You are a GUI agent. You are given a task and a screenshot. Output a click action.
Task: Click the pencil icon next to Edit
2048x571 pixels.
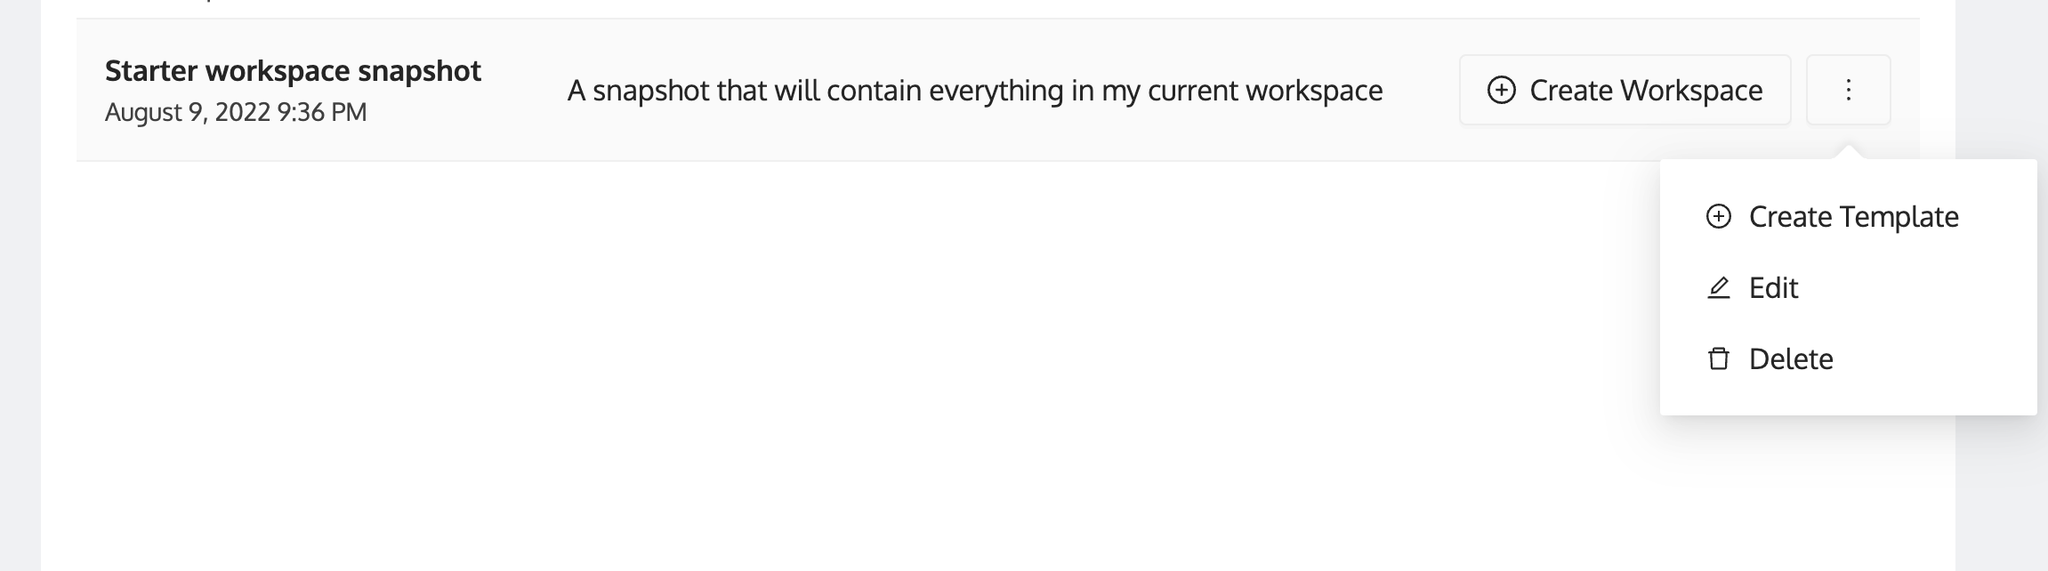[x=1718, y=288]
